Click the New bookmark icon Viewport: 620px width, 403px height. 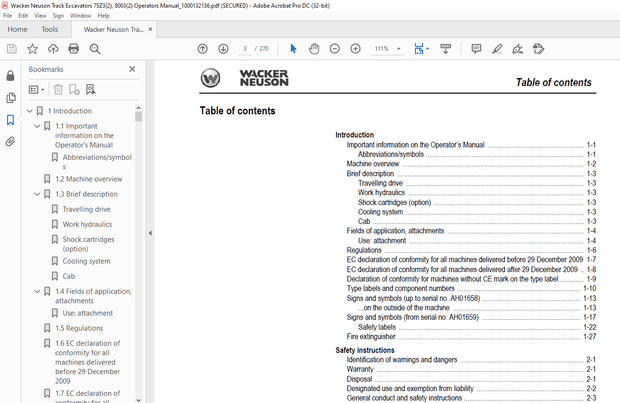[74, 89]
